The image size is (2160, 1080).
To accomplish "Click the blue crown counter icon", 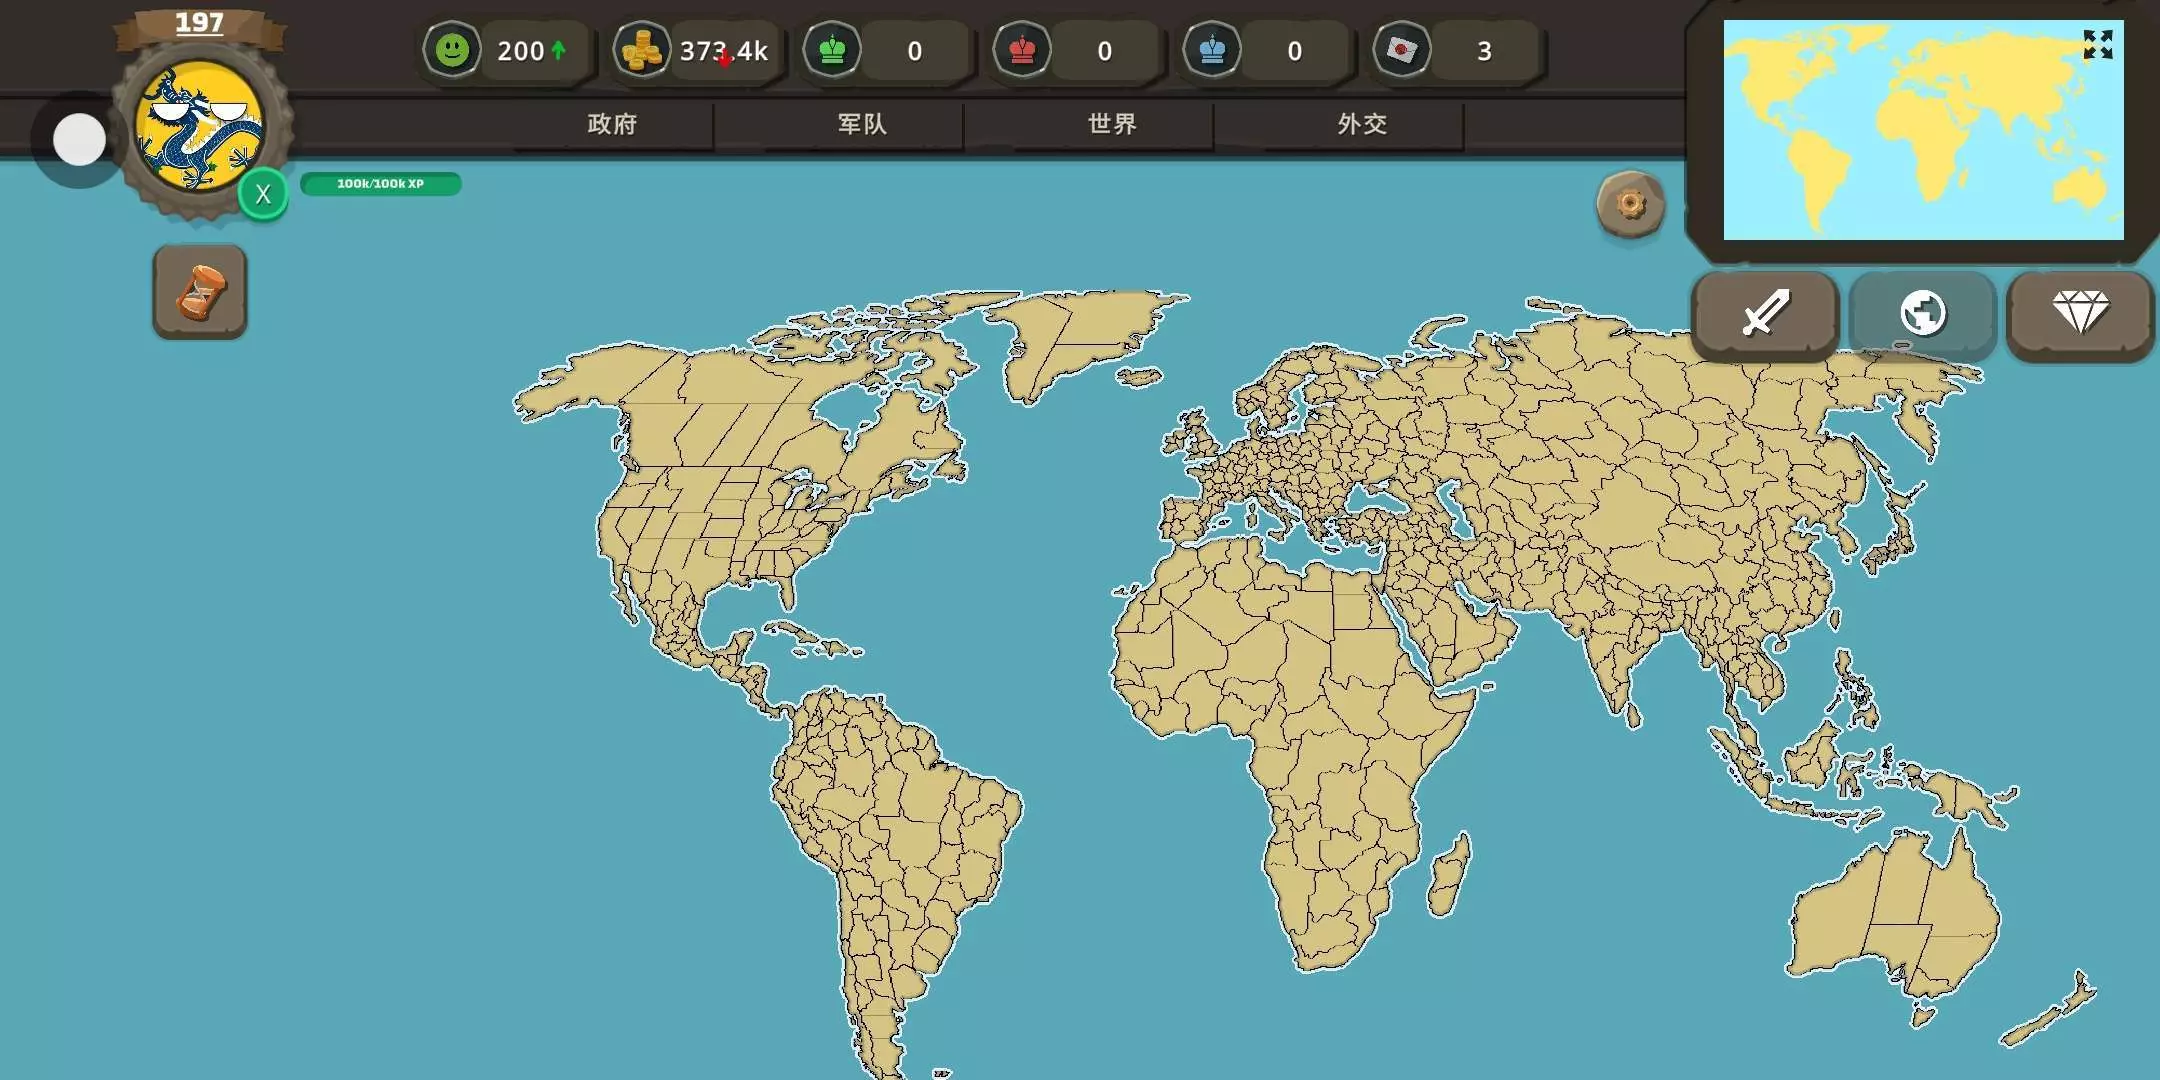I will (1212, 50).
